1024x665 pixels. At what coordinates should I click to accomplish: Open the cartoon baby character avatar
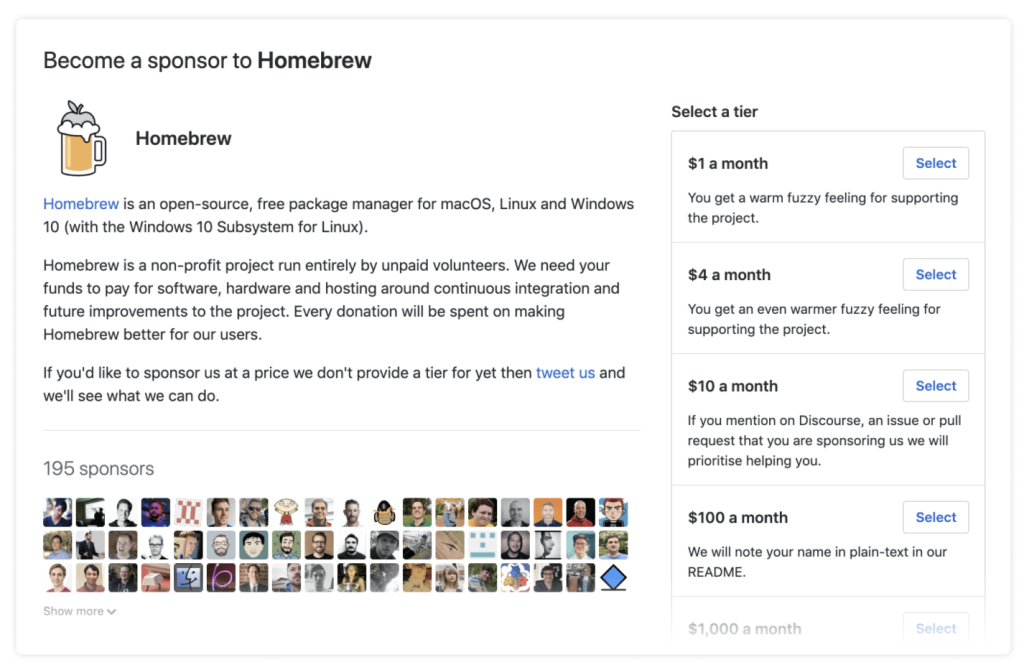(286, 512)
